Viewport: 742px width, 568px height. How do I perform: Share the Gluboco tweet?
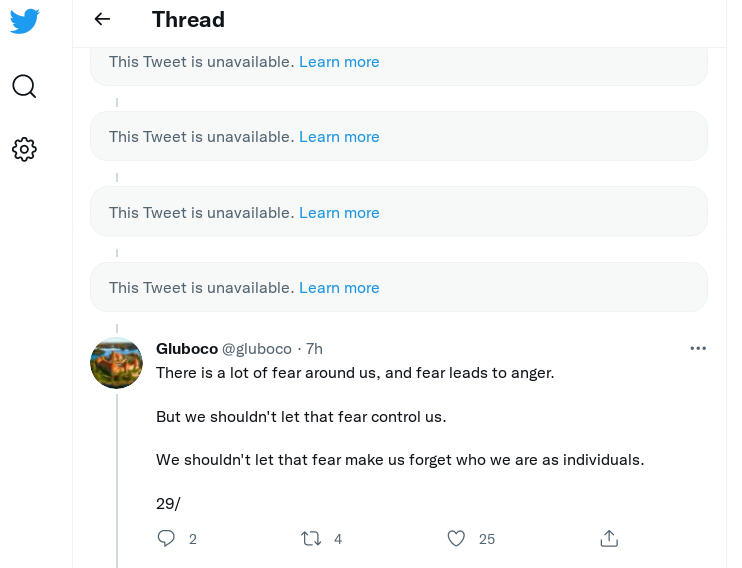point(609,538)
